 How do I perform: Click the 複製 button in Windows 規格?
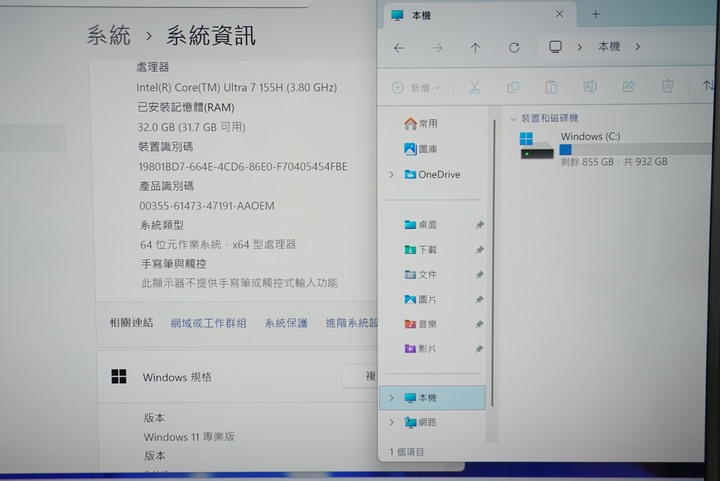(360, 376)
